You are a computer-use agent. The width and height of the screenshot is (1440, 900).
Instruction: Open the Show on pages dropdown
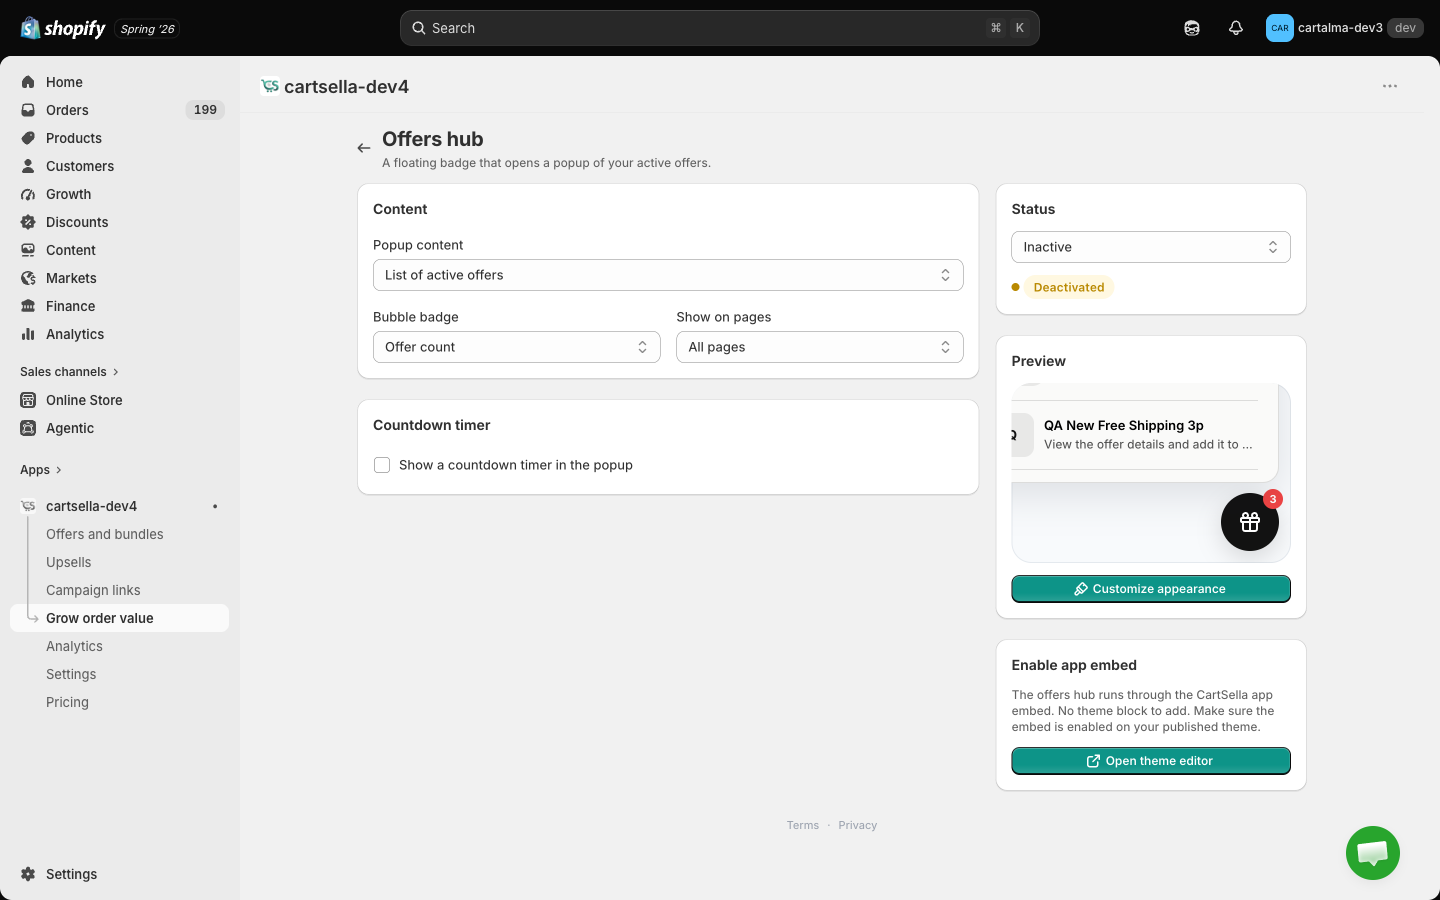click(820, 347)
